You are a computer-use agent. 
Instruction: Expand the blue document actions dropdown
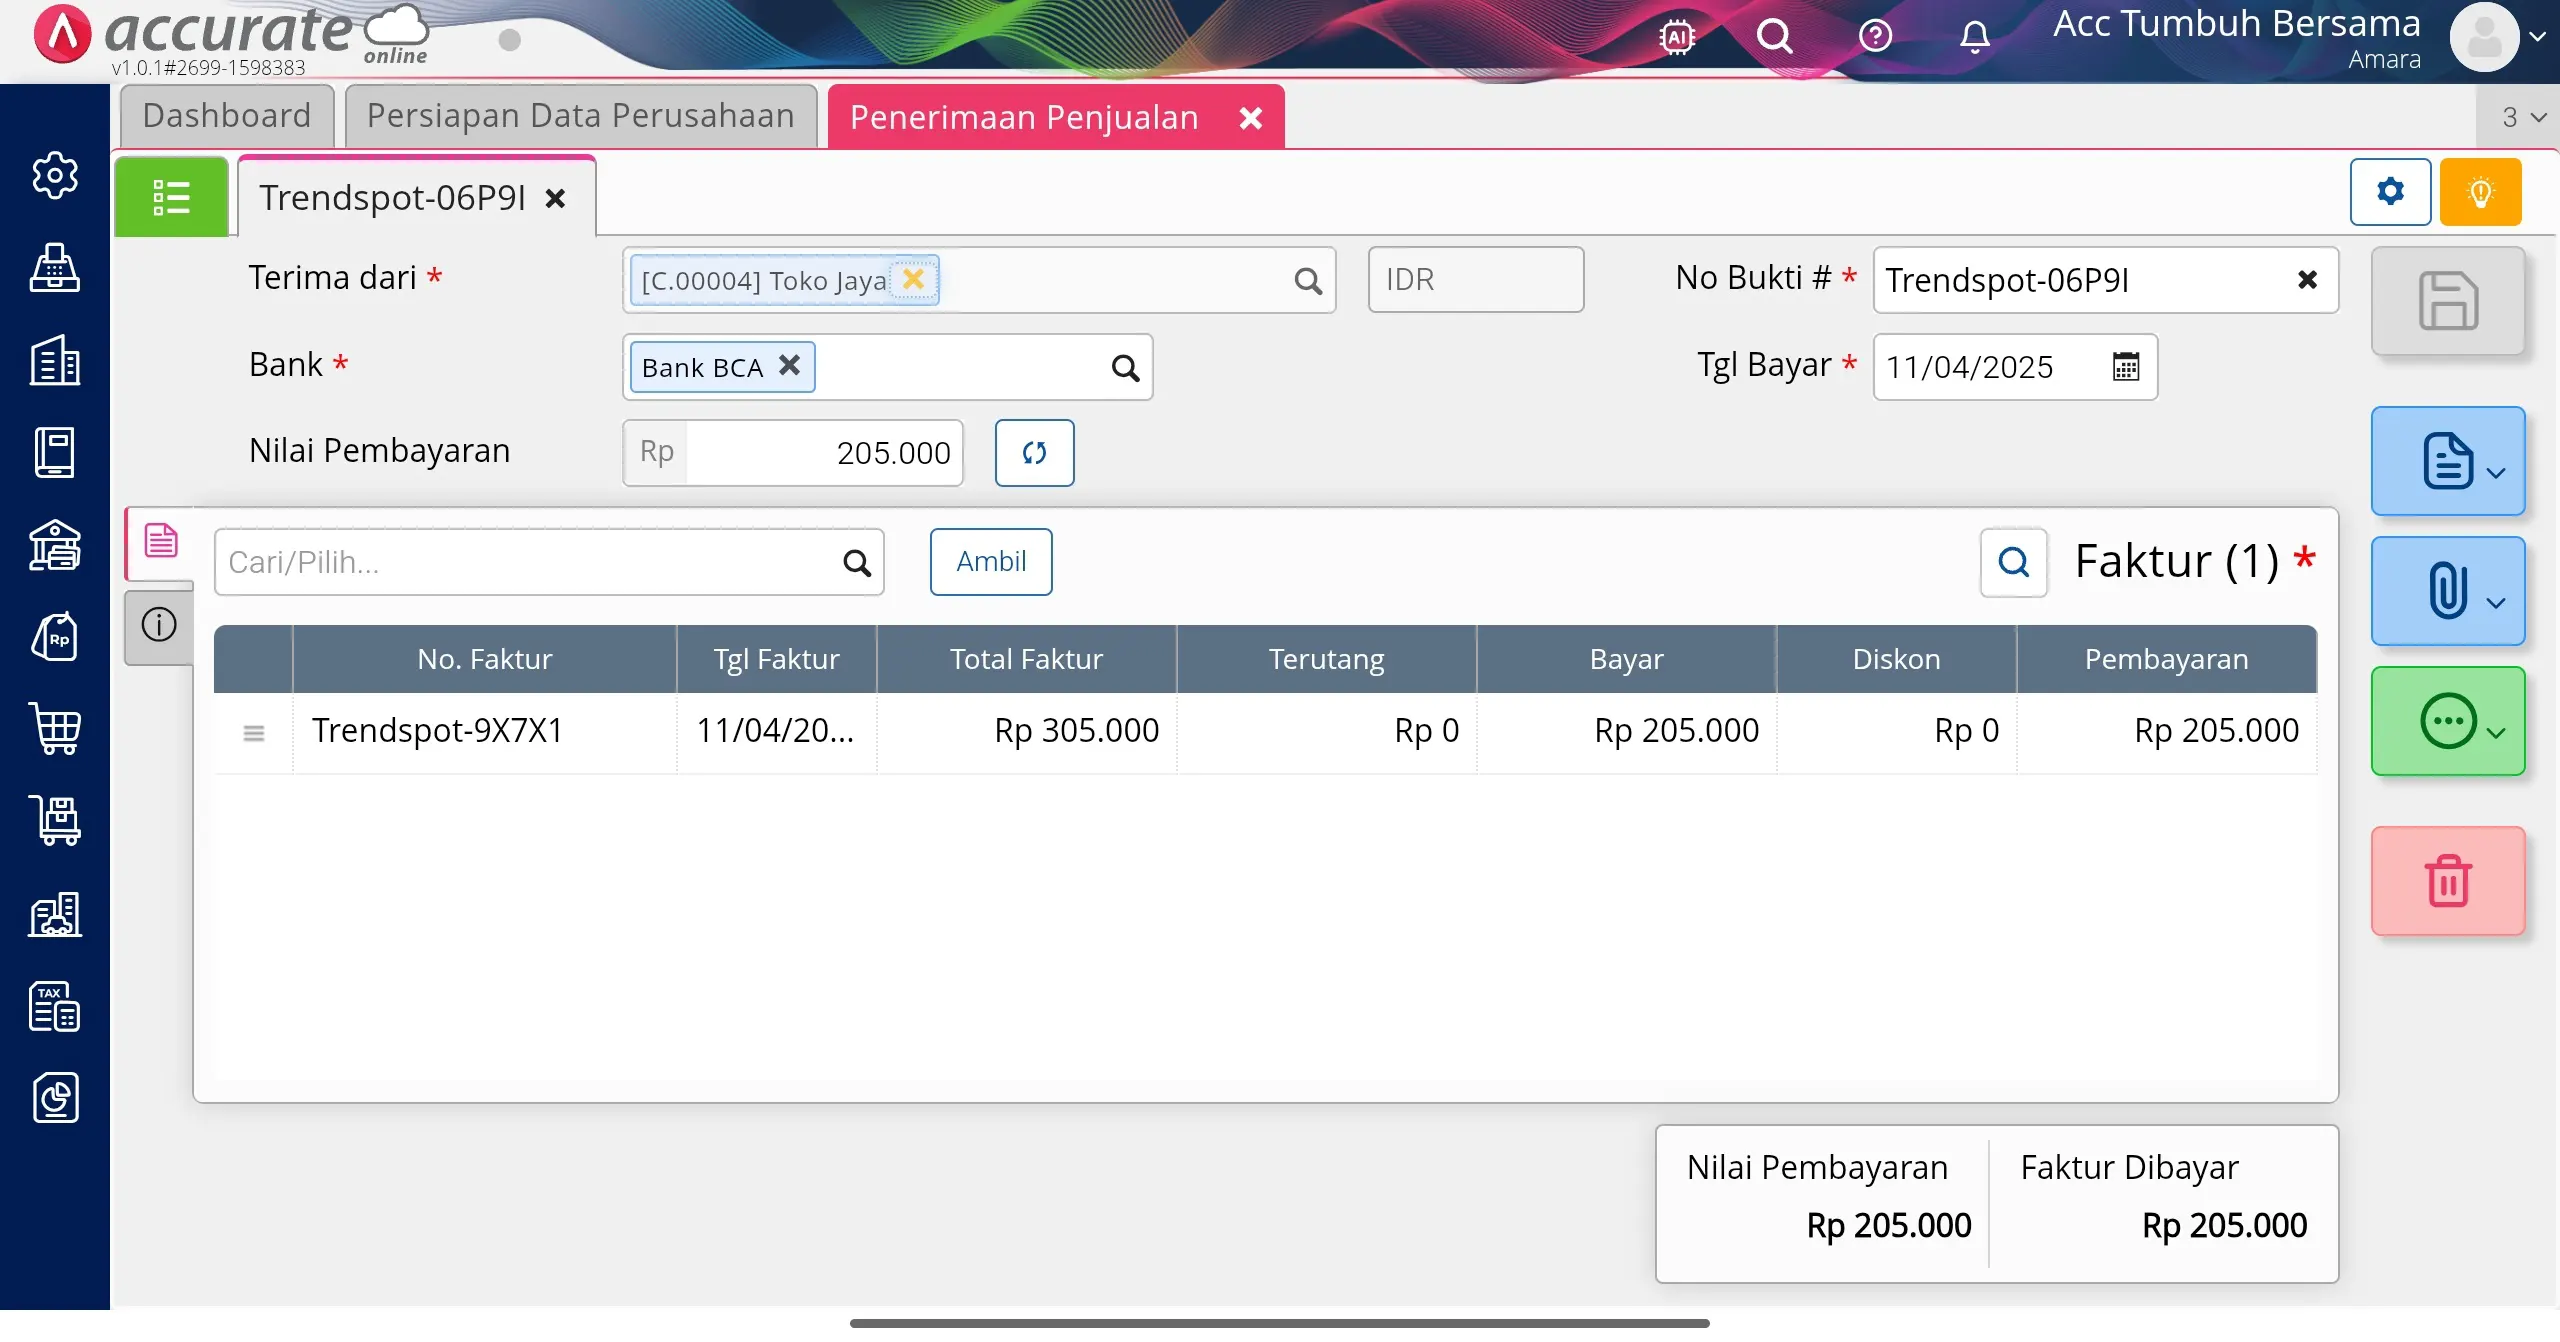coord(2448,461)
